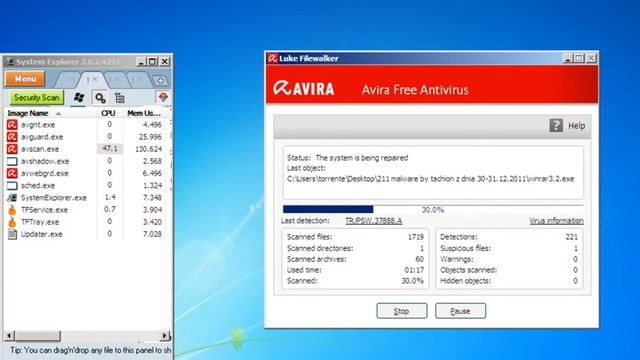640x360 pixels.
Task: Select the sched.exe process name
Action: (x=38, y=185)
